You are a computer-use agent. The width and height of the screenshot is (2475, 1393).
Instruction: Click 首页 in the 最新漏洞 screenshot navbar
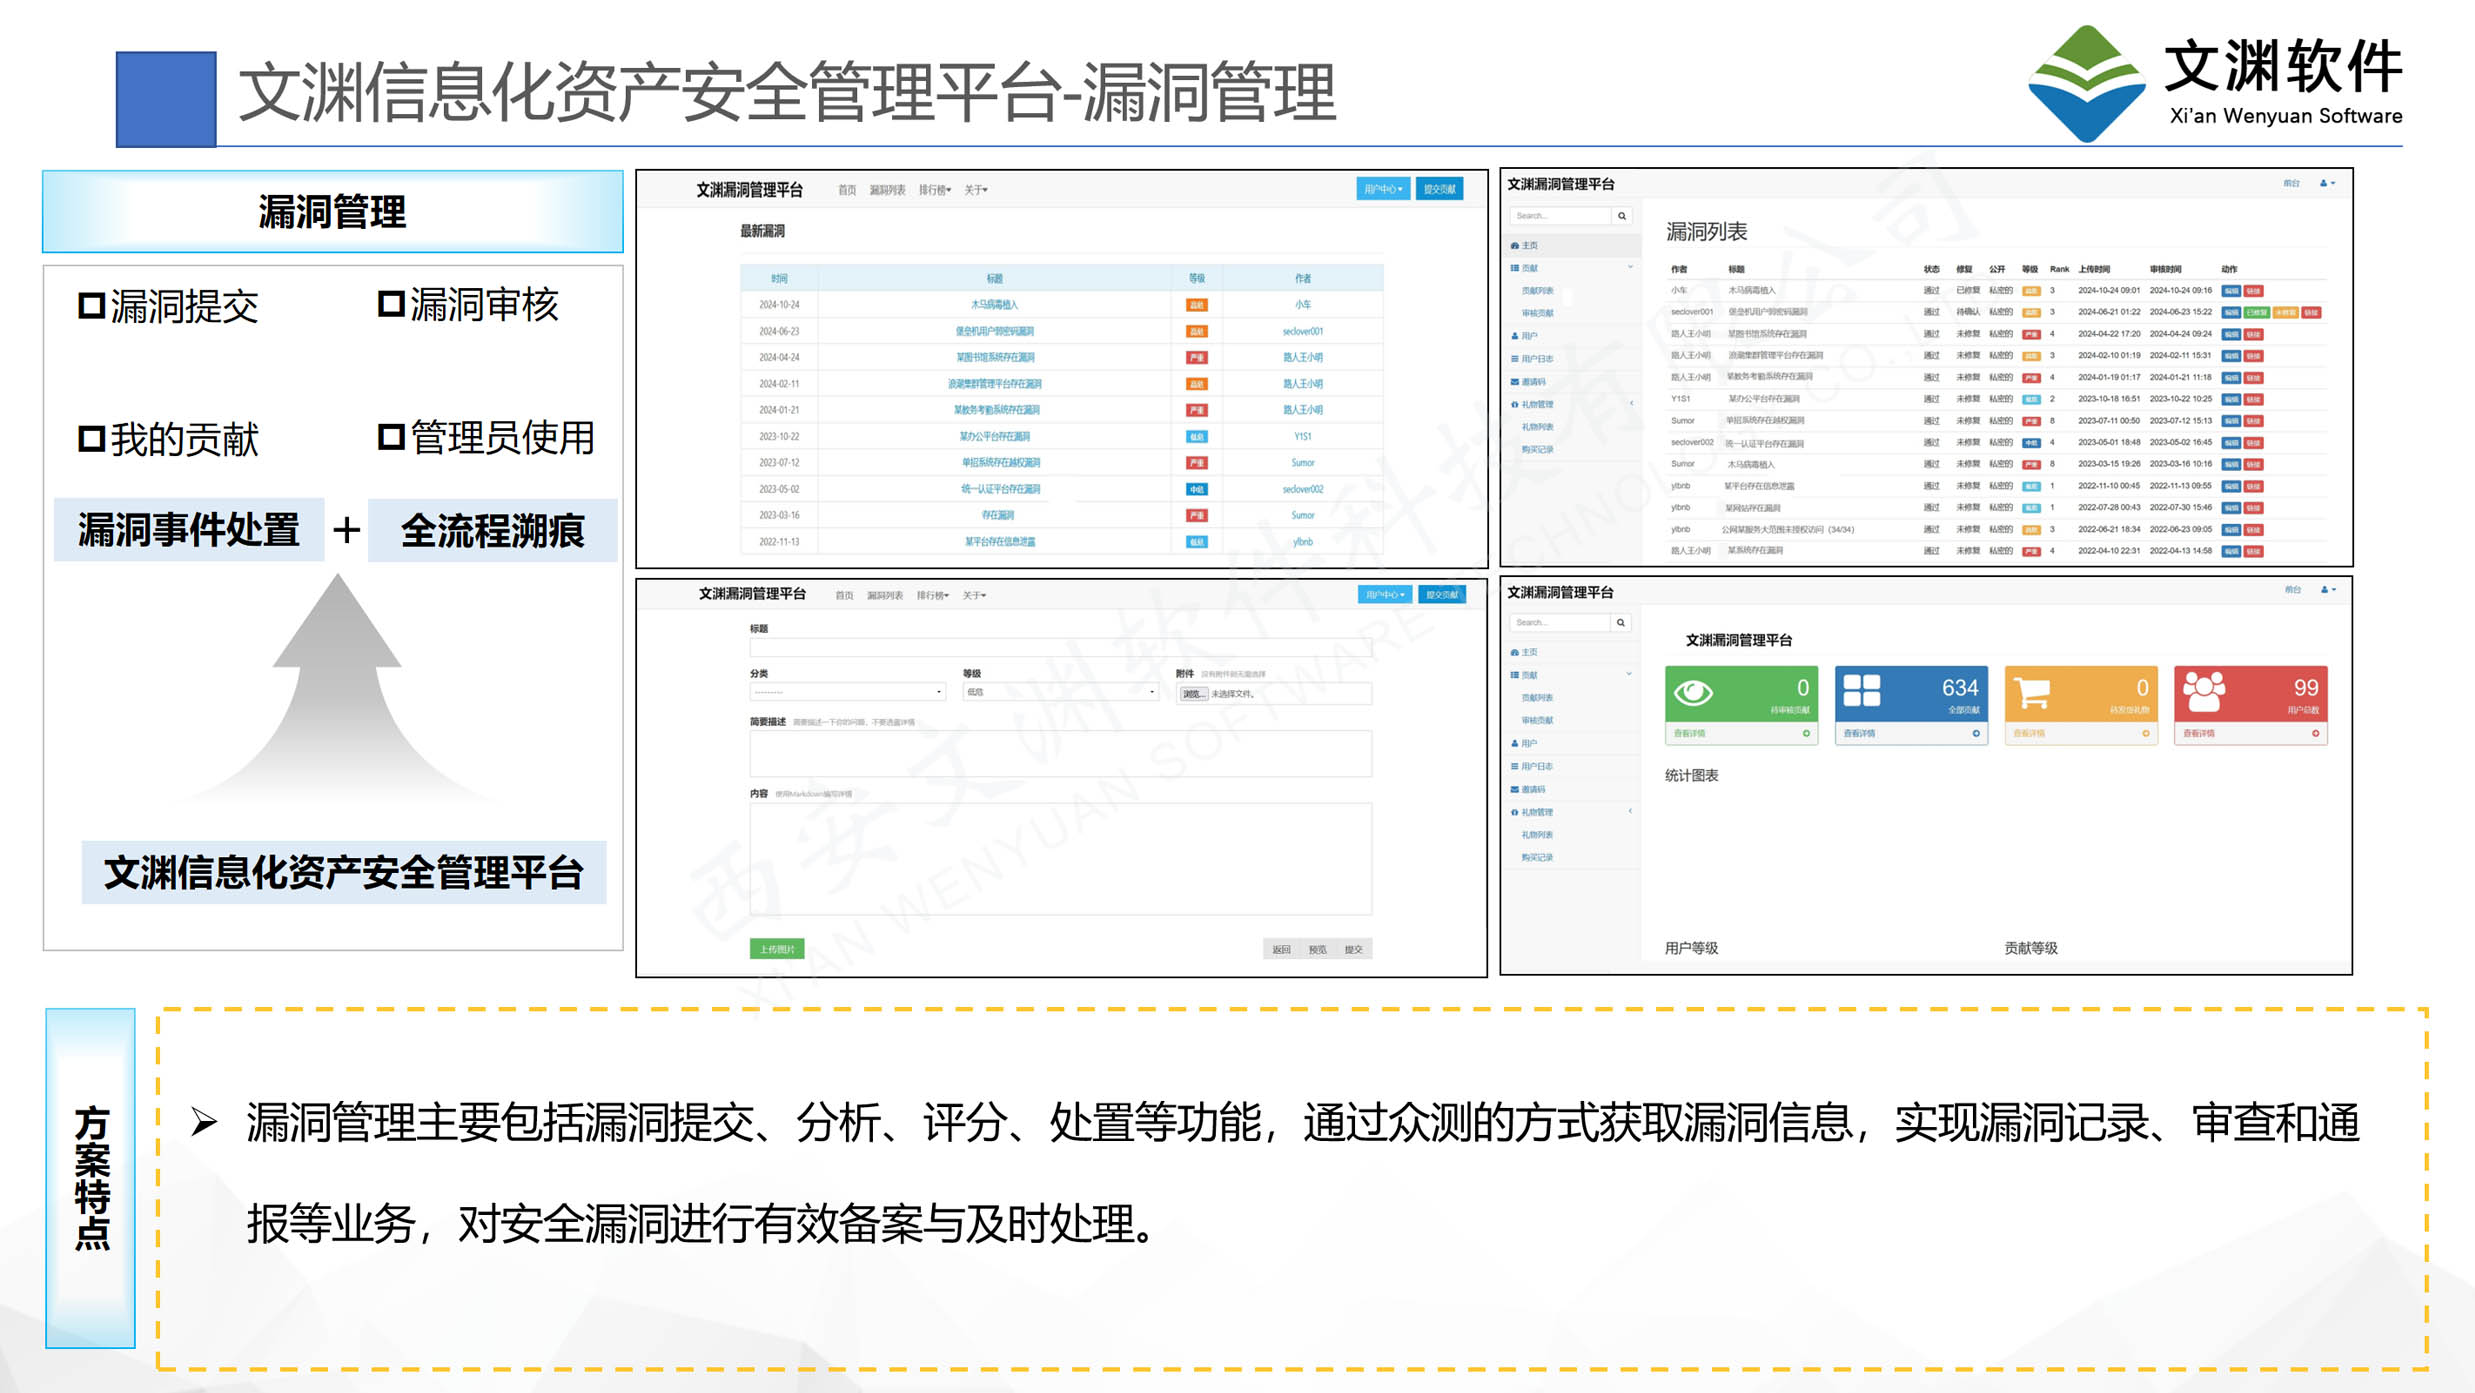(x=847, y=190)
